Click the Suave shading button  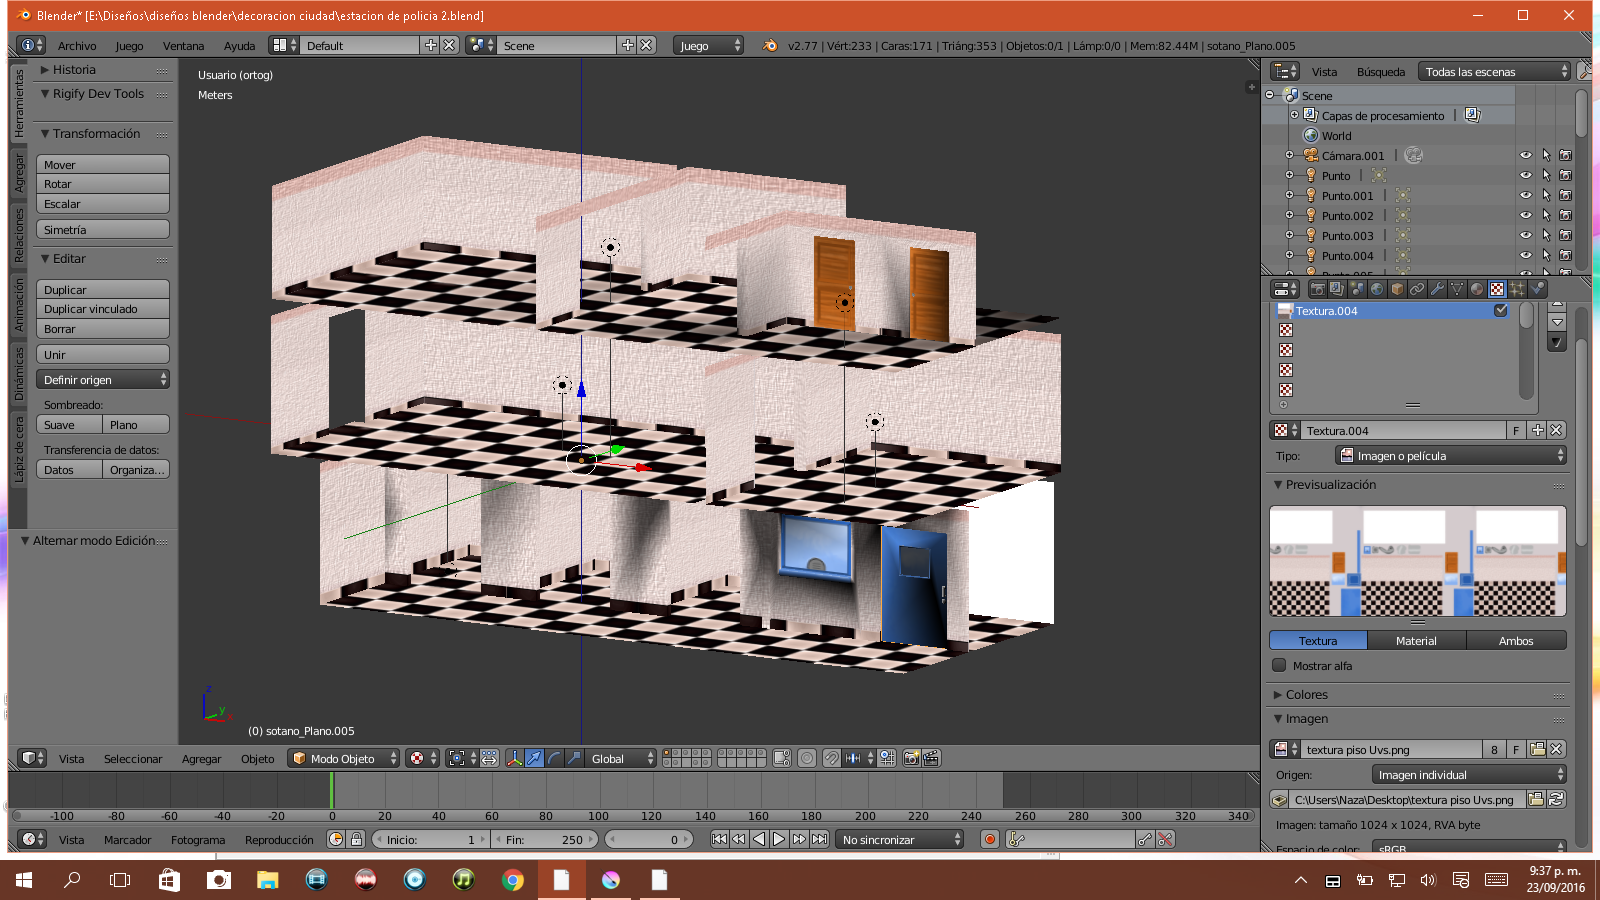point(69,425)
